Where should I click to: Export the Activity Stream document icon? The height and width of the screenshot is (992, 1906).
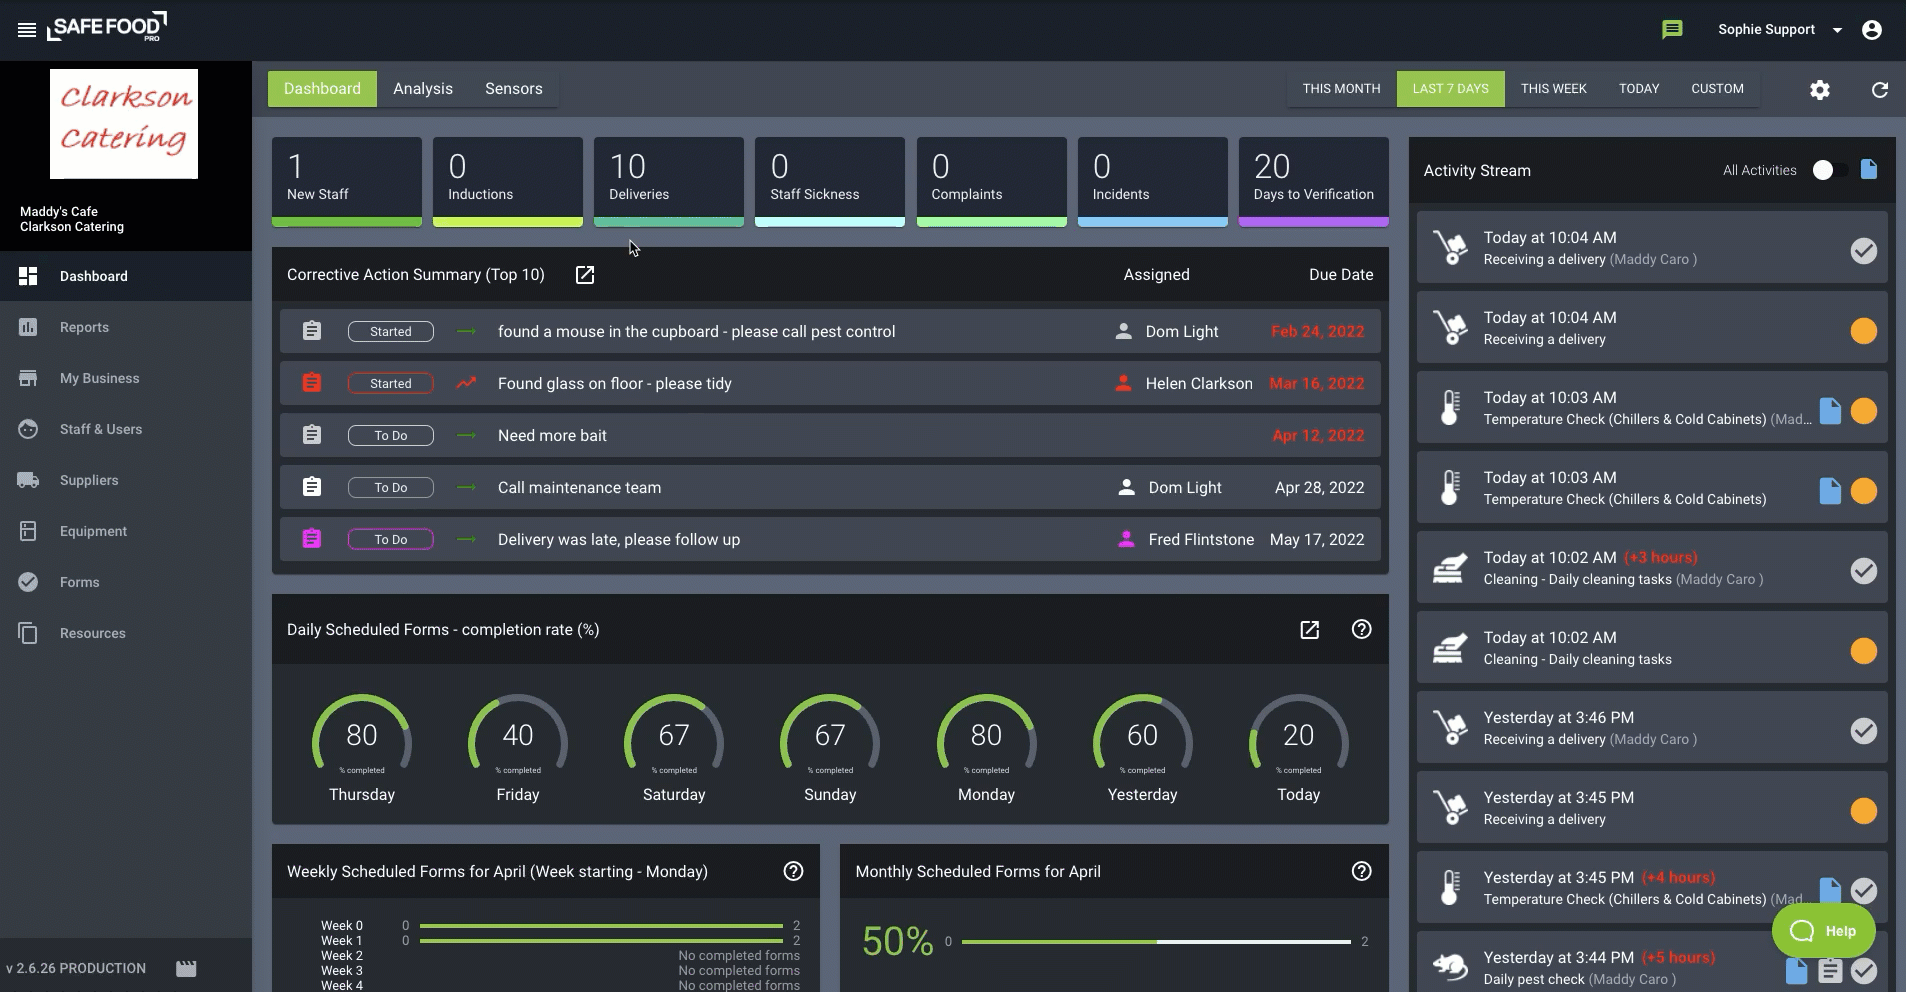tap(1869, 169)
